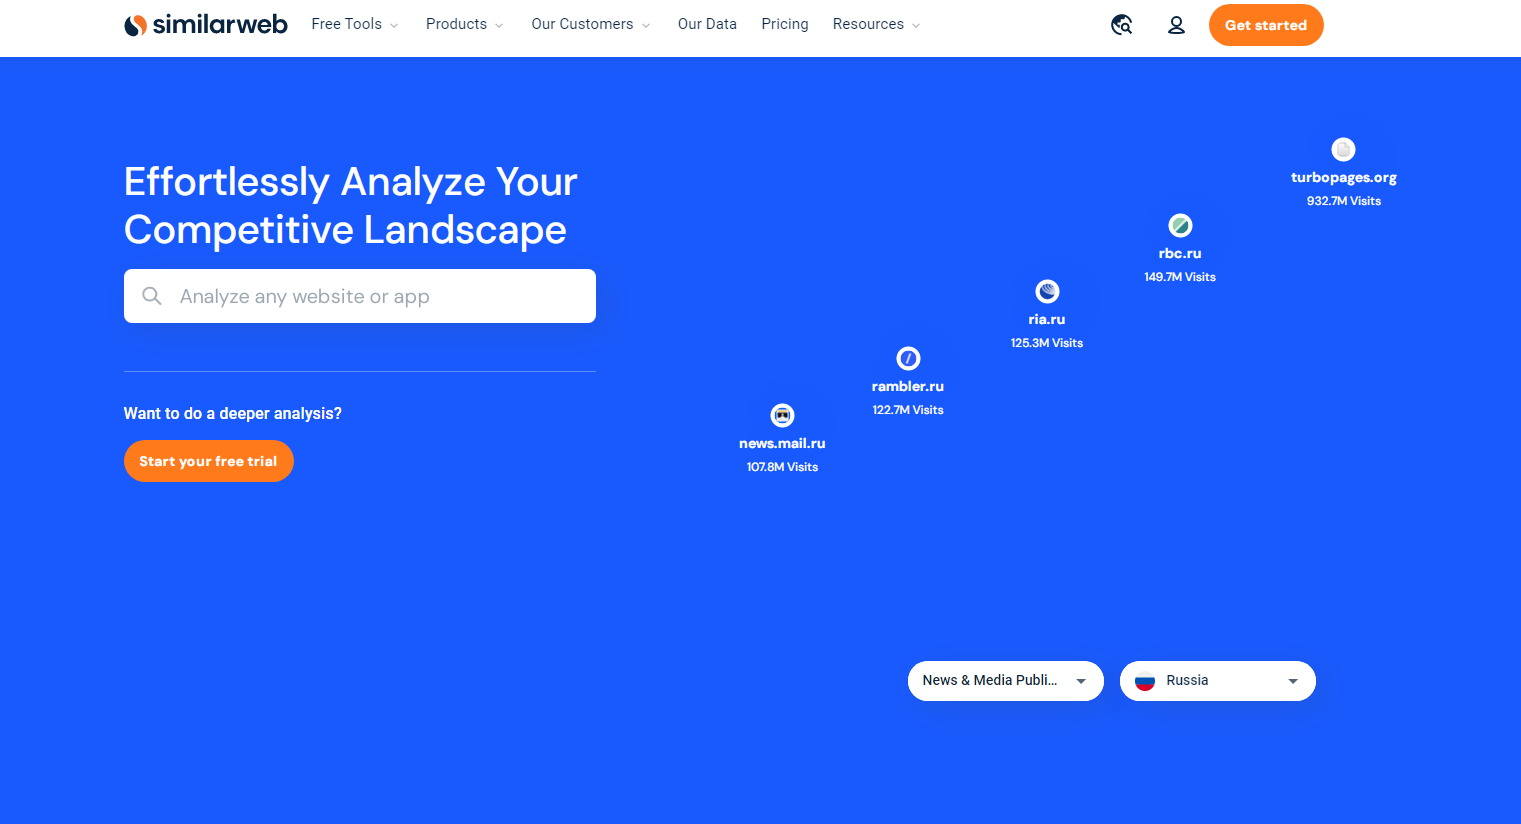Open the news.mail.ru label
The image size is (1521, 824).
[782, 444]
